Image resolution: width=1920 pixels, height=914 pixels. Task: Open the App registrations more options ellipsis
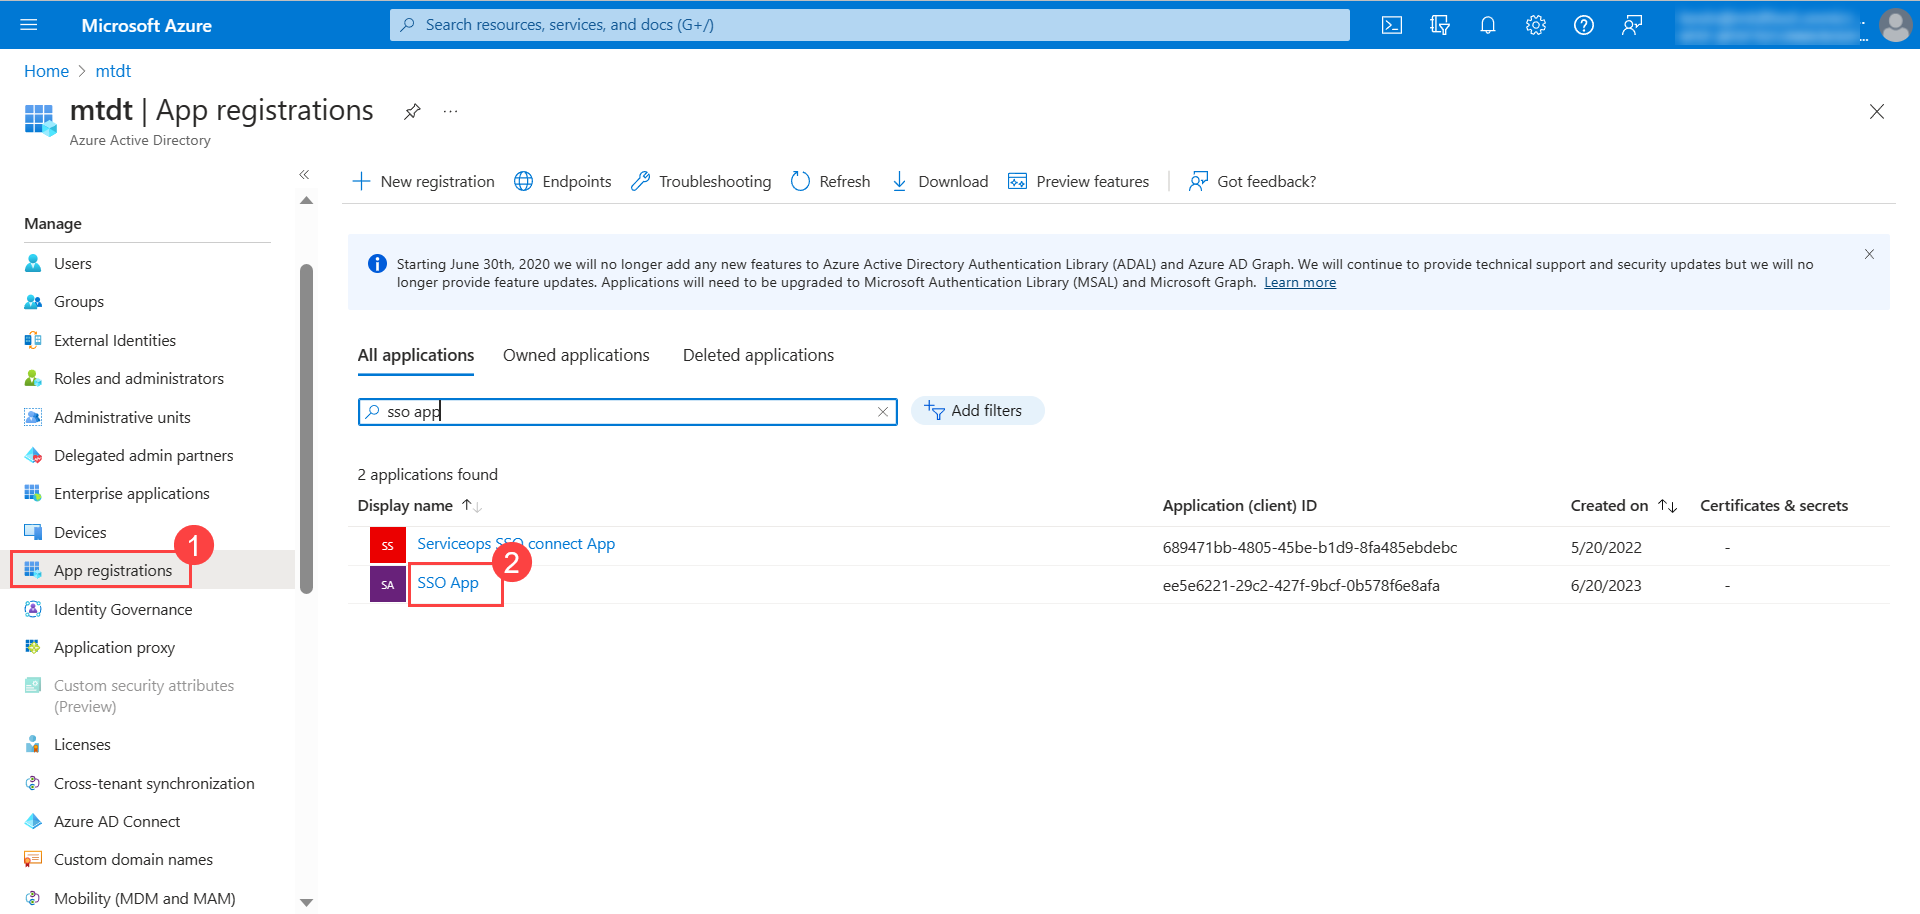(x=449, y=111)
